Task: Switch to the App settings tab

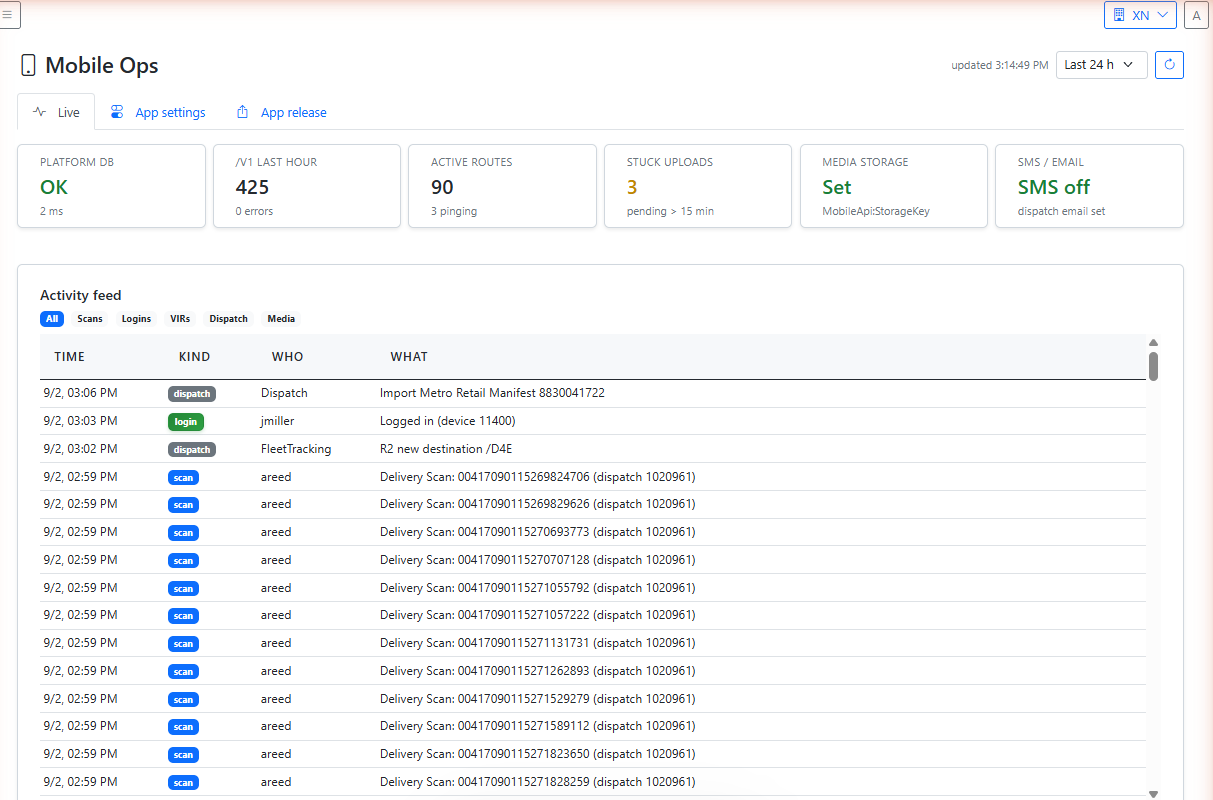Action: (158, 112)
